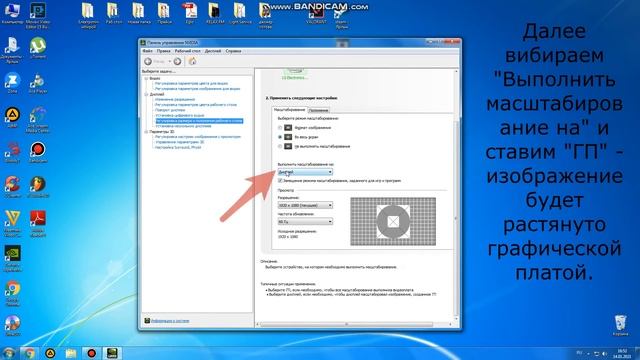Open the Adobe Acrobat desktop shortcut
640x360 pixels.
click(38, 224)
